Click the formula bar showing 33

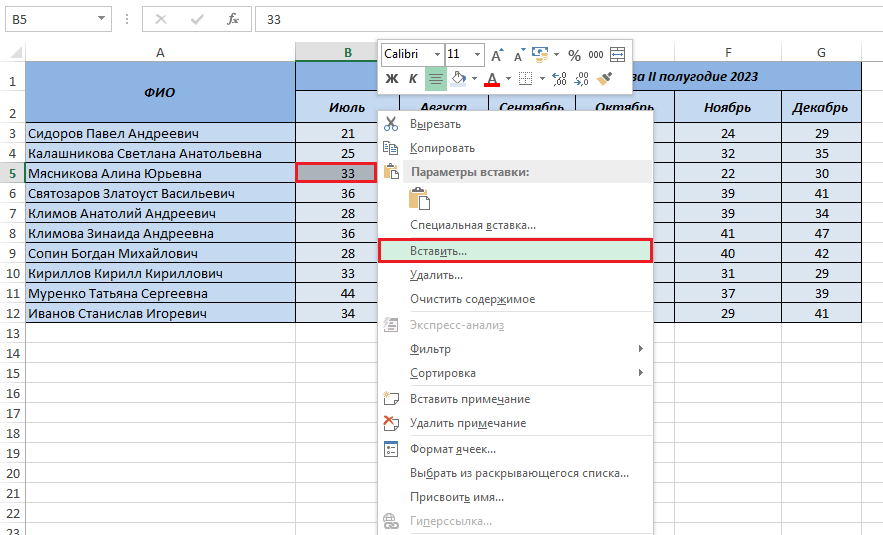pyautogui.click(x=560, y=19)
